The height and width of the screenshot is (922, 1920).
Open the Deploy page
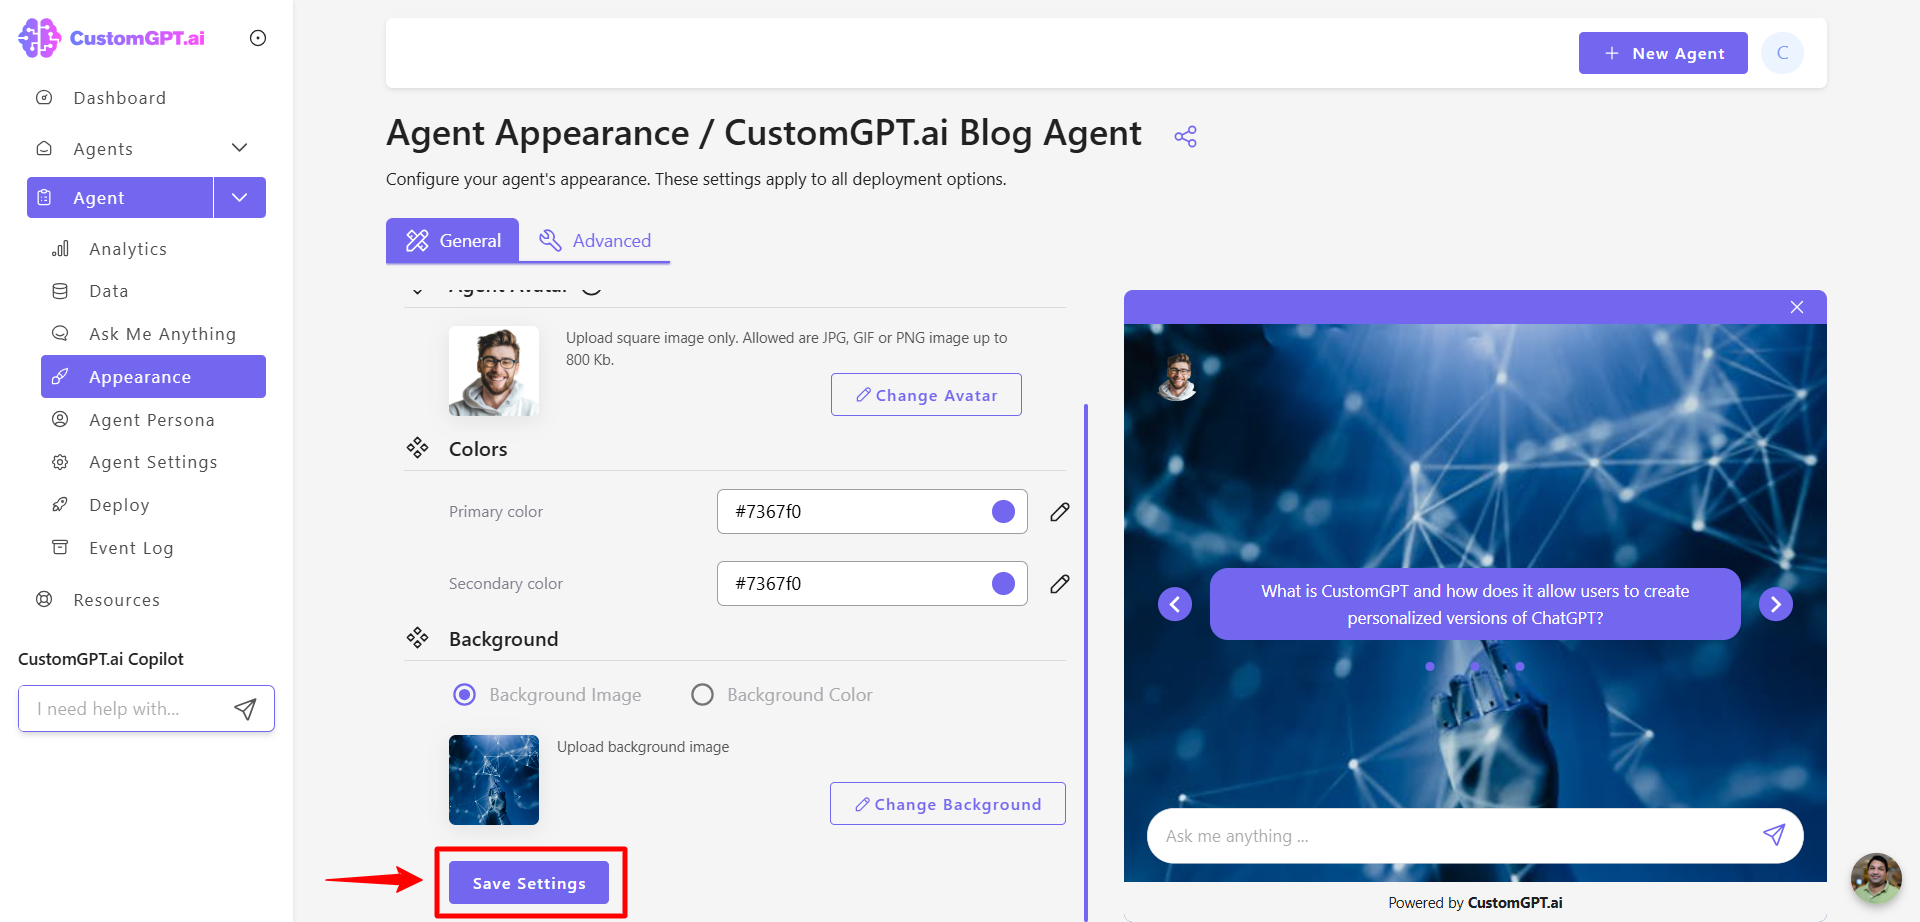point(119,505)
